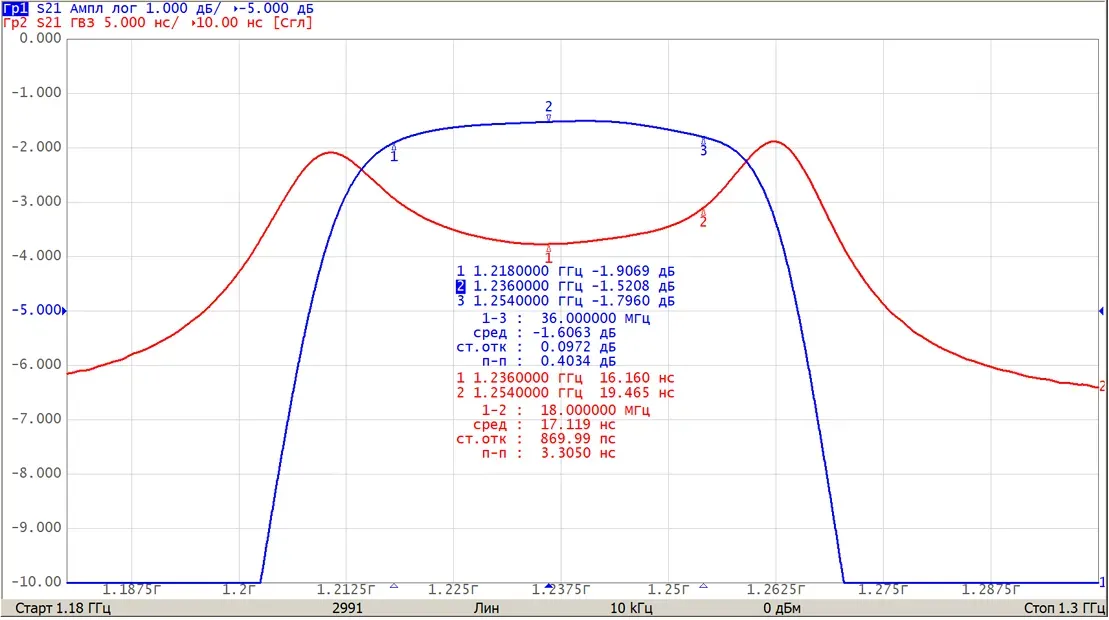Click the Гр1 scale value 1.000 дБ/
Image resolution: width=1109 pixels, height=620 pixels.
pos(183,8)
